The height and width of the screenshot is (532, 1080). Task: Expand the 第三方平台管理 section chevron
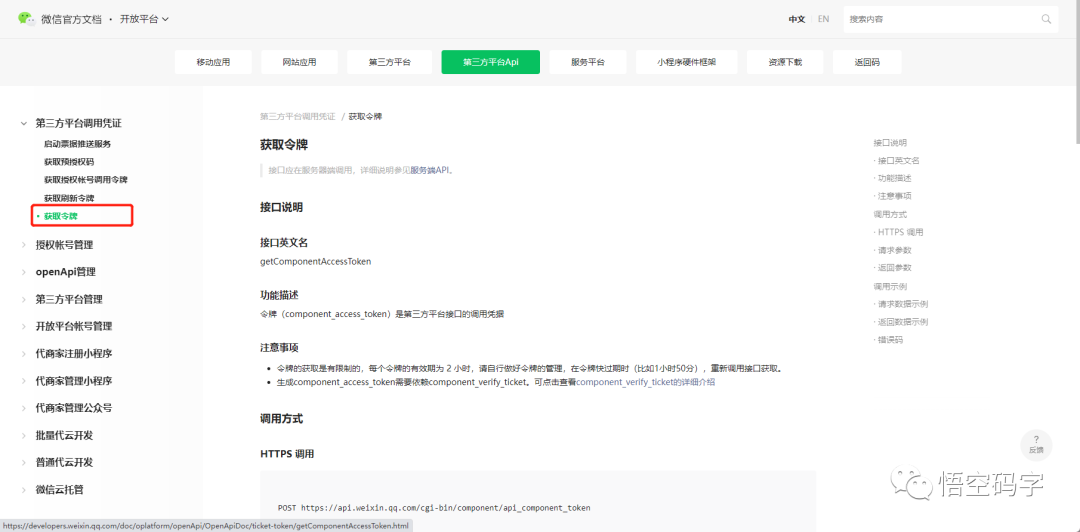click(23, 299)
